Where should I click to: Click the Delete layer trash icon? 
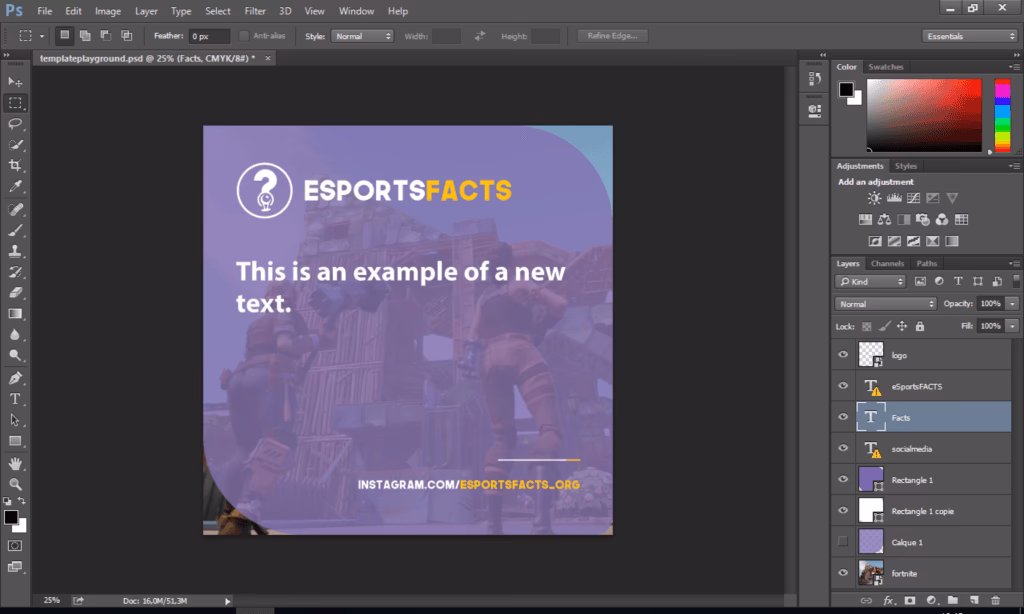tap(997, 602)
